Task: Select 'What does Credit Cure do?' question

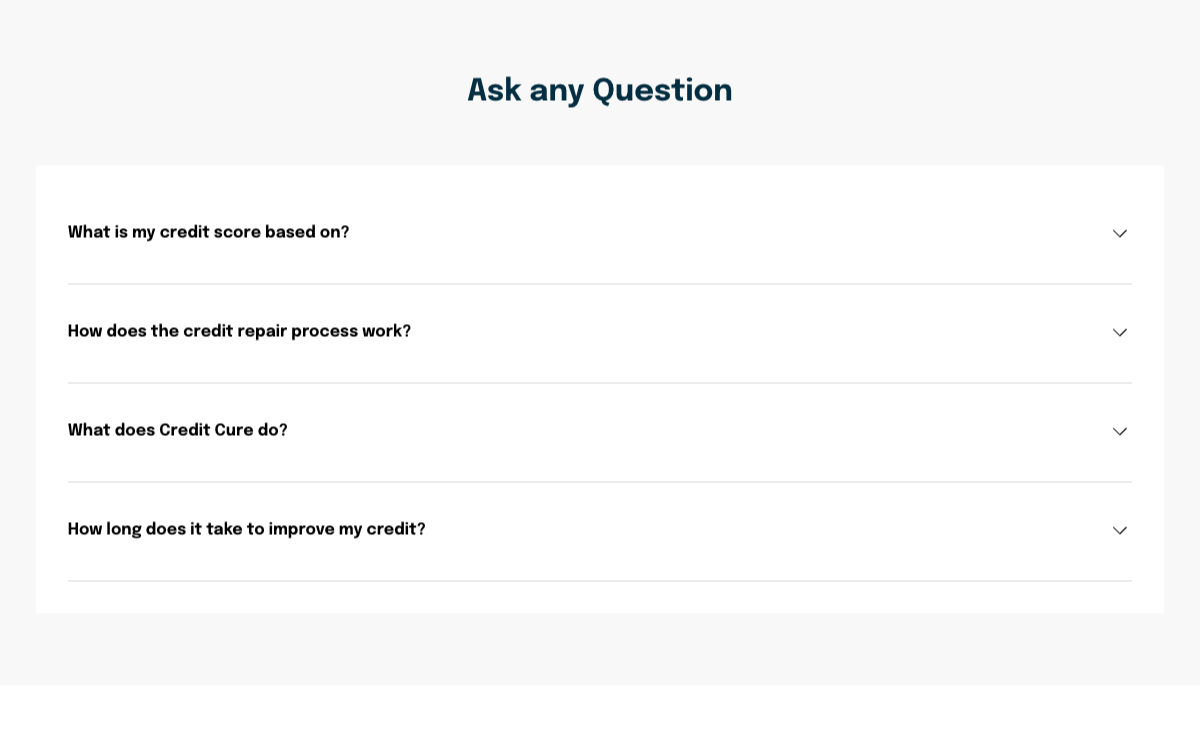Action: click(x=177, y=430)
